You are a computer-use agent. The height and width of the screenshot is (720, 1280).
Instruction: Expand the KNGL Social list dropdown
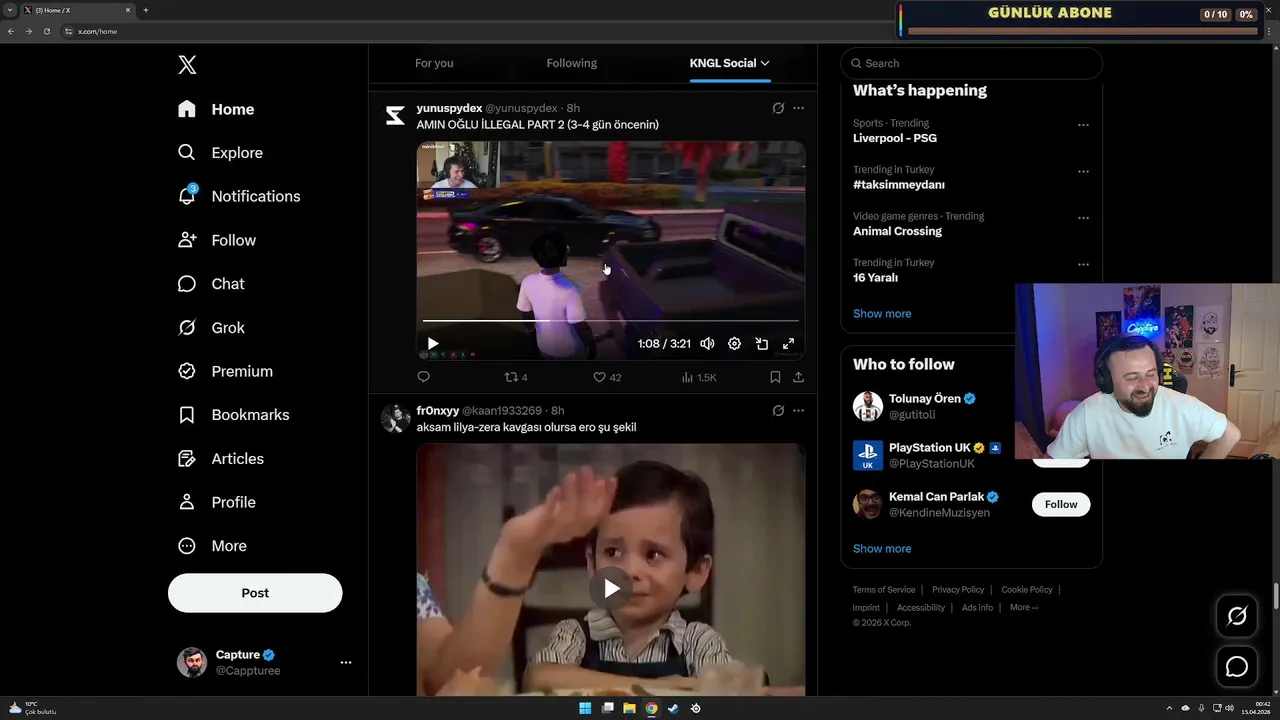pyautogui.click(x=729, y=63)
